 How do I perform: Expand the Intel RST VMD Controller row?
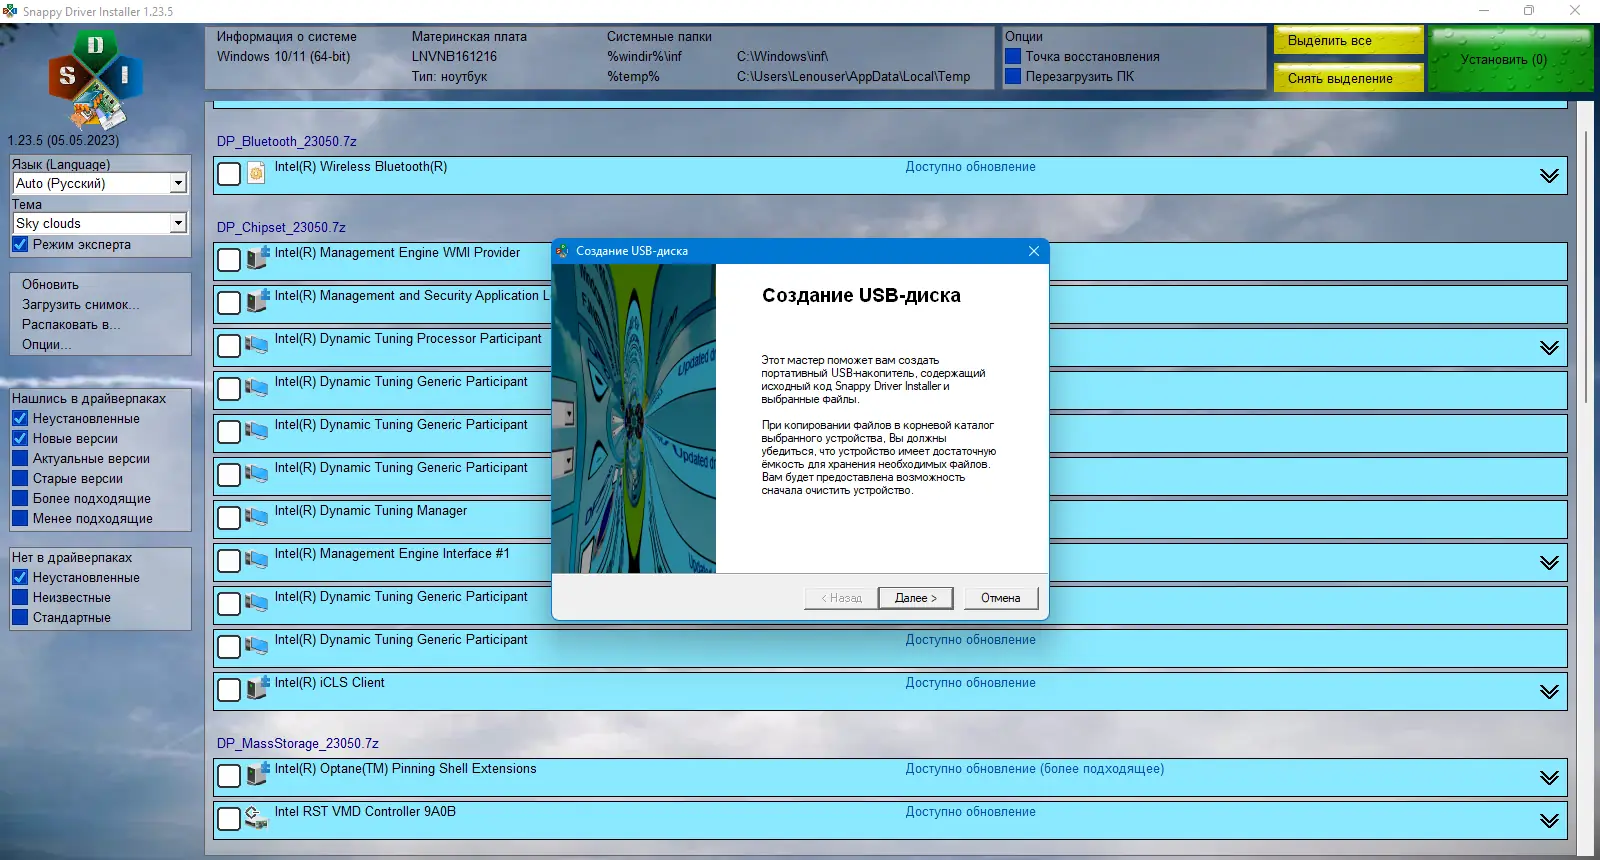[1549, 821]
